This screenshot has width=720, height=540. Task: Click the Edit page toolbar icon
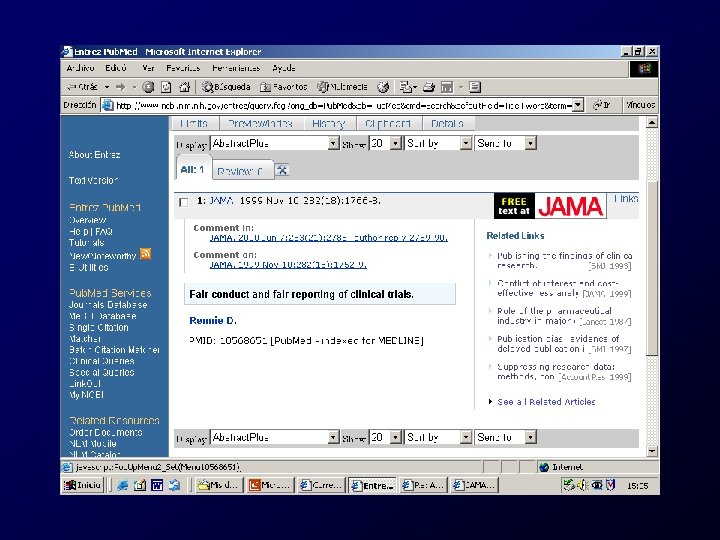[447, 87]
